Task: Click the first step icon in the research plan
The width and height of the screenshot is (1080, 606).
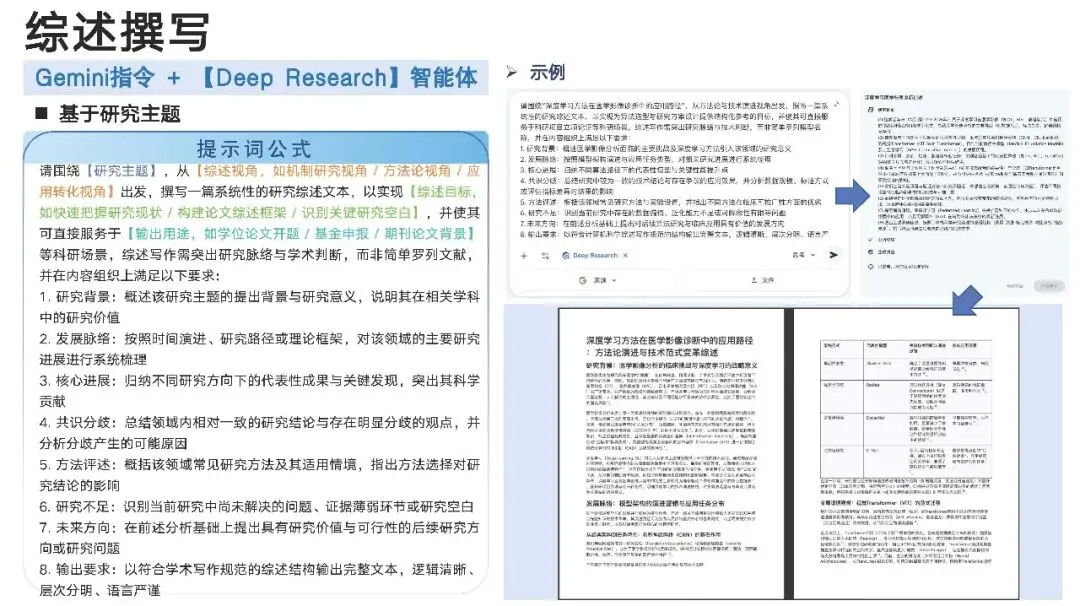Action: click(x=870, y=109)
